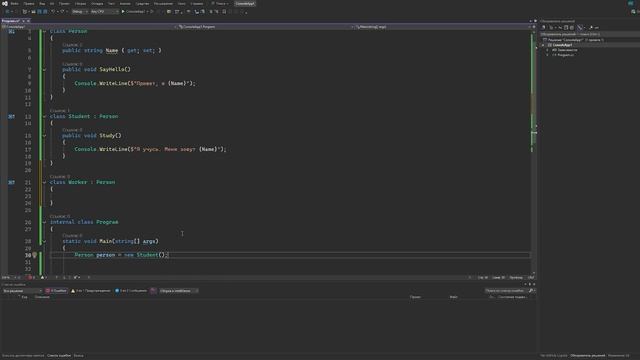
Task: Select Program.cs in Solution Explorer
Action: pyautogui.click(x=563, y=55)
